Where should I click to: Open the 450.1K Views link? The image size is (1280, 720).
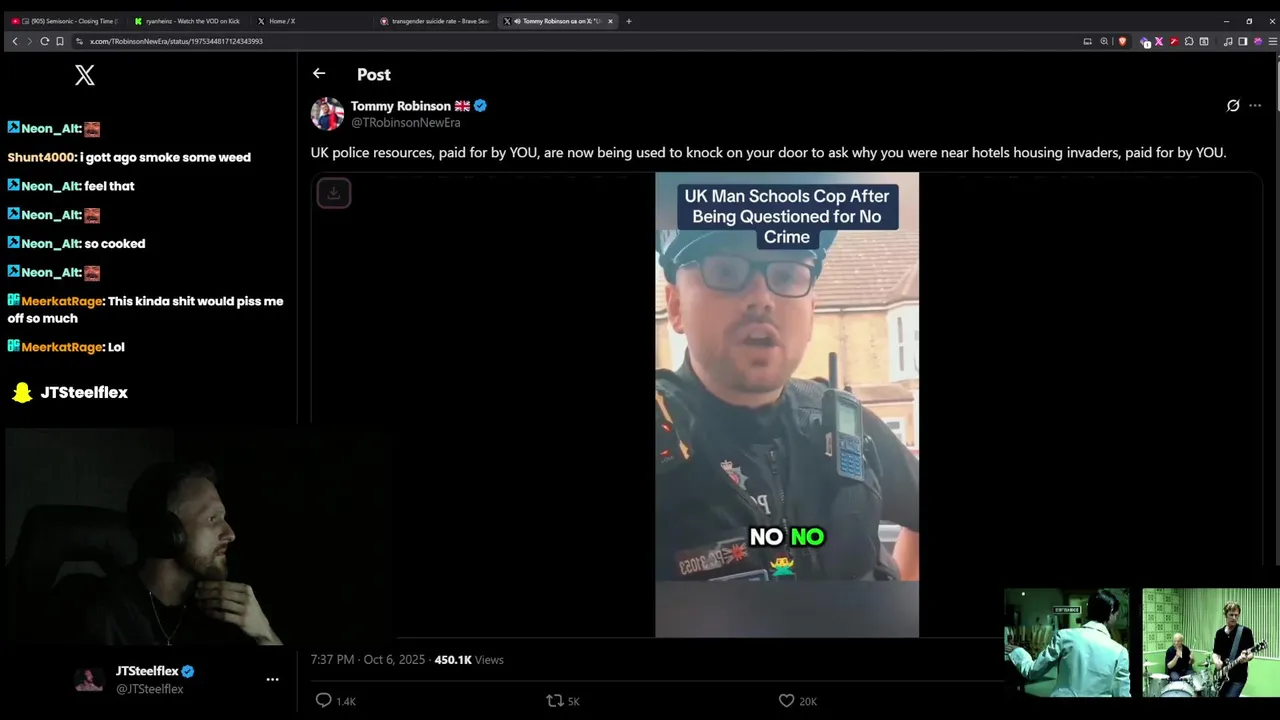pos(469,660)
